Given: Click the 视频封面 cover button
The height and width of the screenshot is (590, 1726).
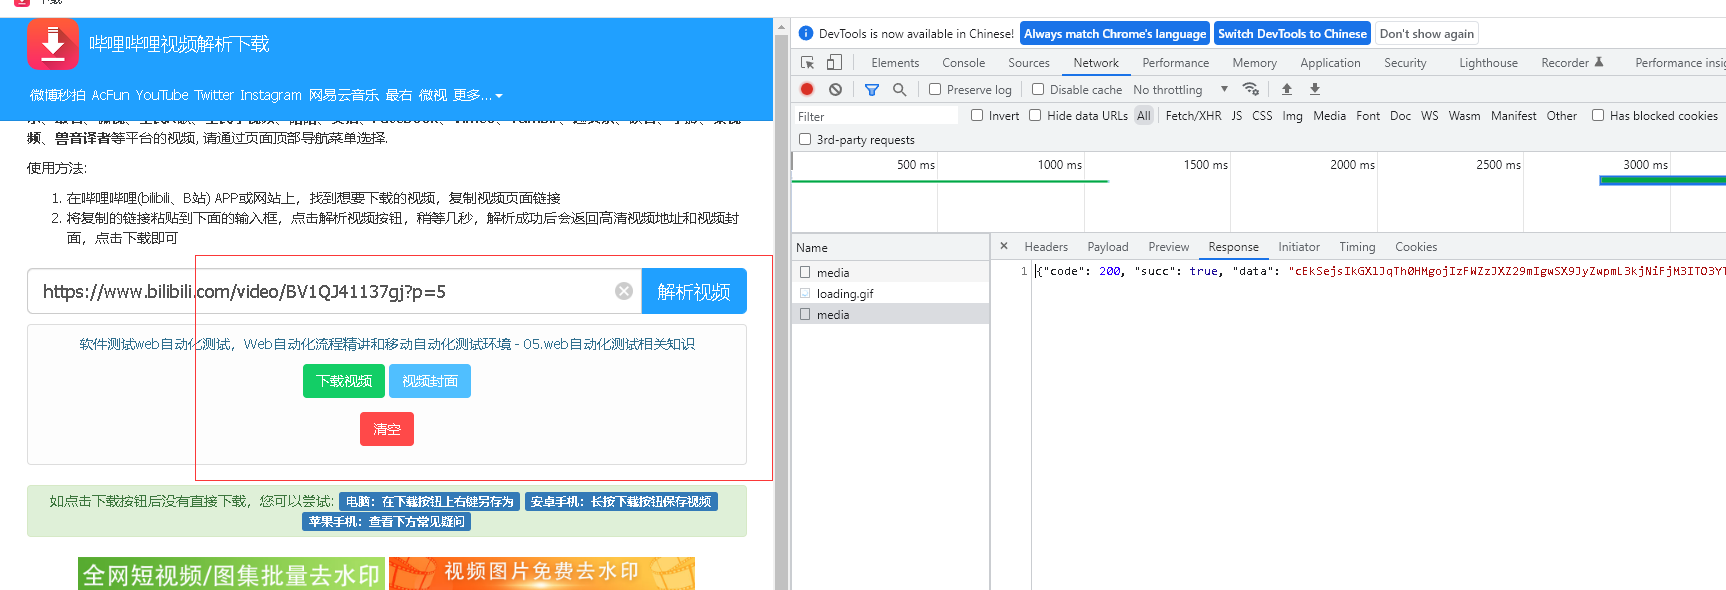Looking at the screenshot, I should (430, 381).
